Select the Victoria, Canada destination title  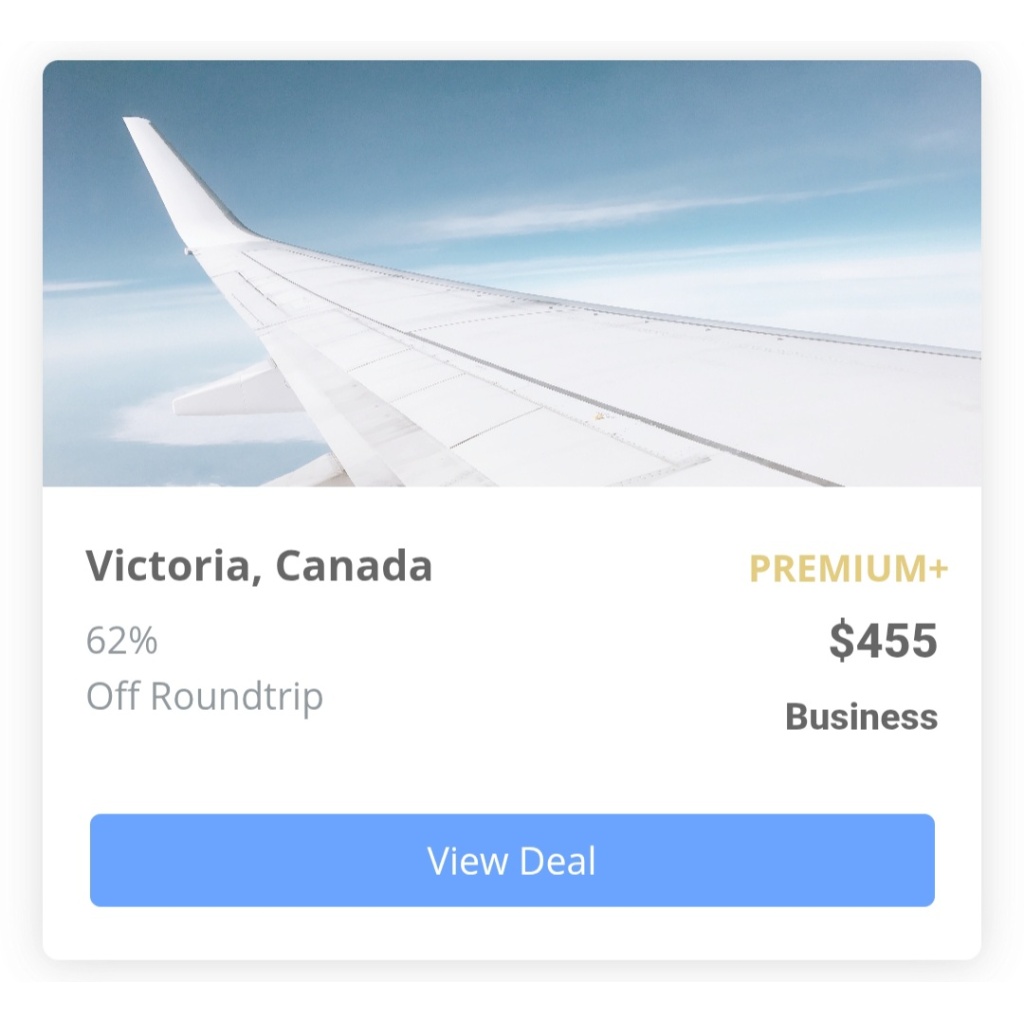(259, 566)
